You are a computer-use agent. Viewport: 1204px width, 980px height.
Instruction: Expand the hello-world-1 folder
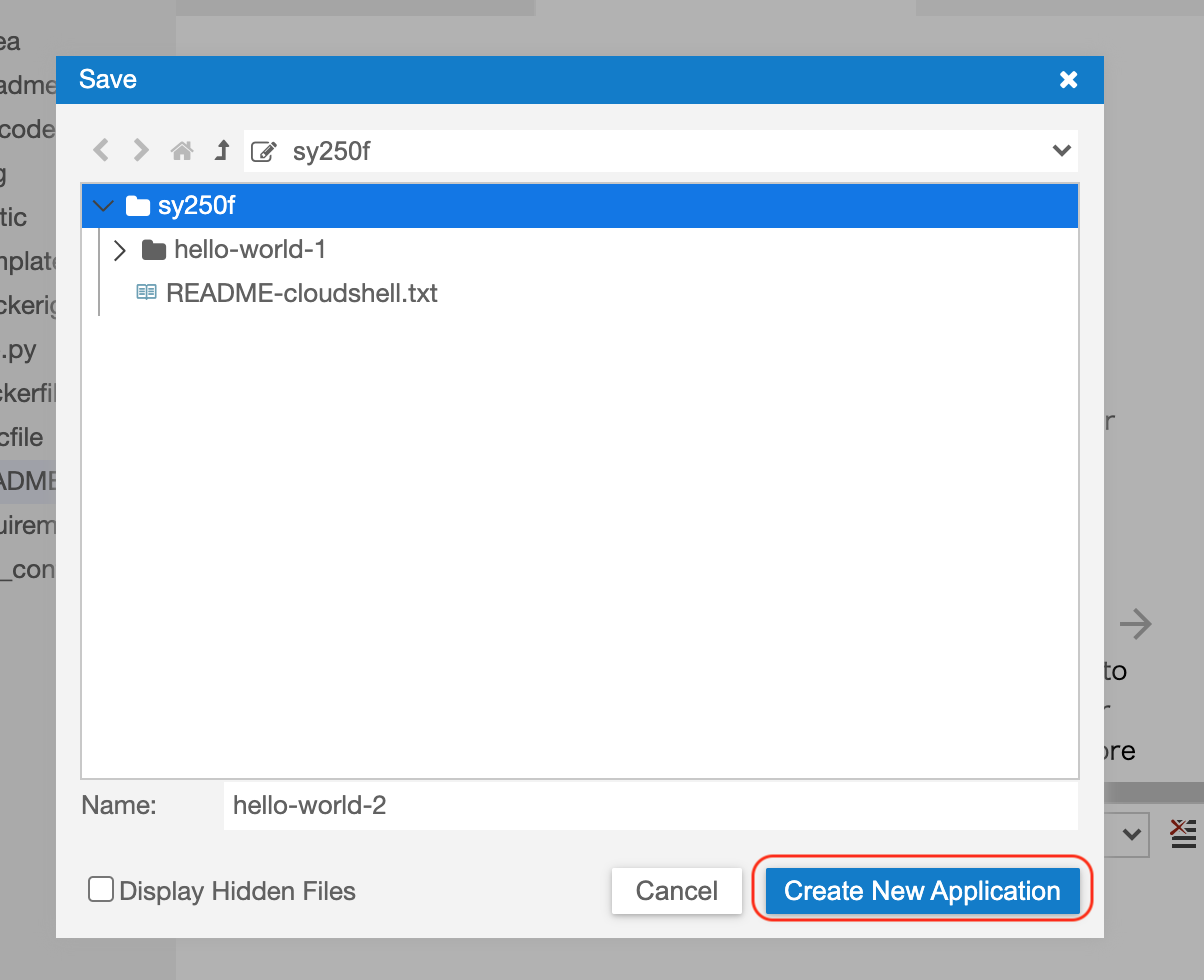click(119, 249)
